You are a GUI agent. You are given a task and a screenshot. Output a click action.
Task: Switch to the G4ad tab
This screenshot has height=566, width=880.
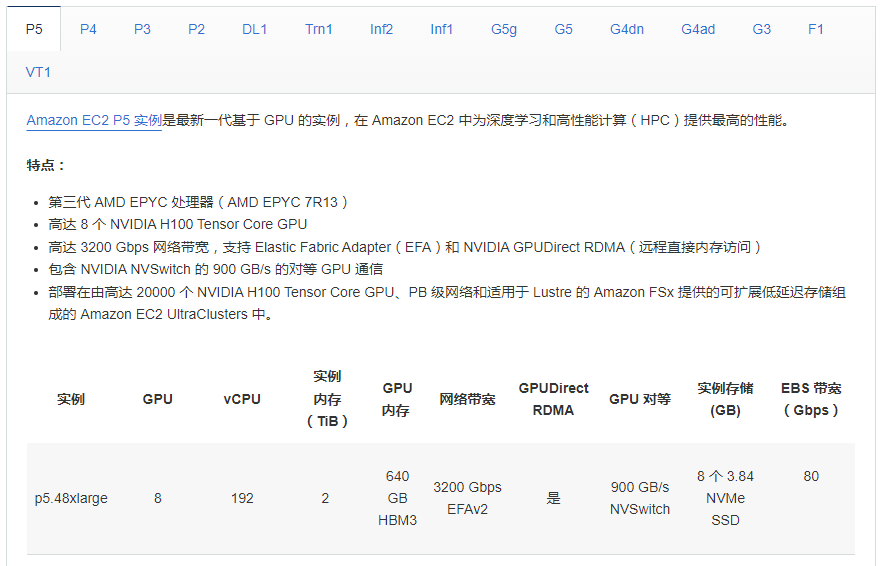pos(698,29)
